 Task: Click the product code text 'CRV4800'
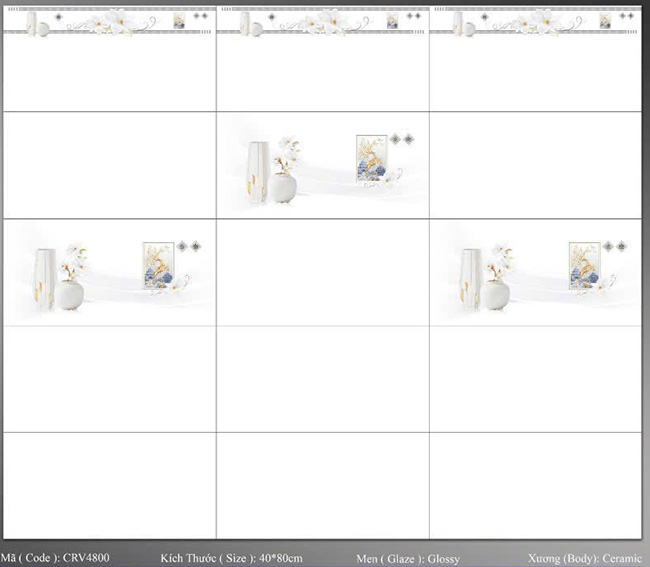(86, 557)
